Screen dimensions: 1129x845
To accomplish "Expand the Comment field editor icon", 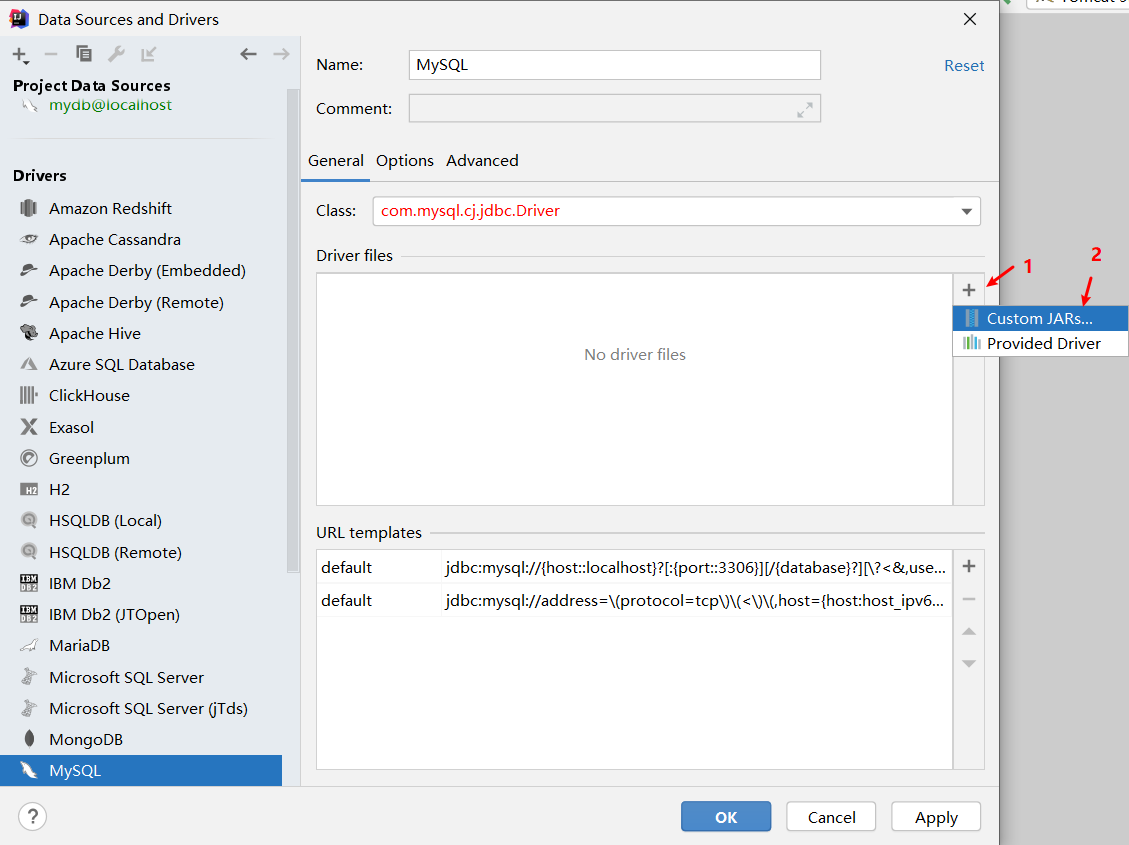I will pos(804,109).
